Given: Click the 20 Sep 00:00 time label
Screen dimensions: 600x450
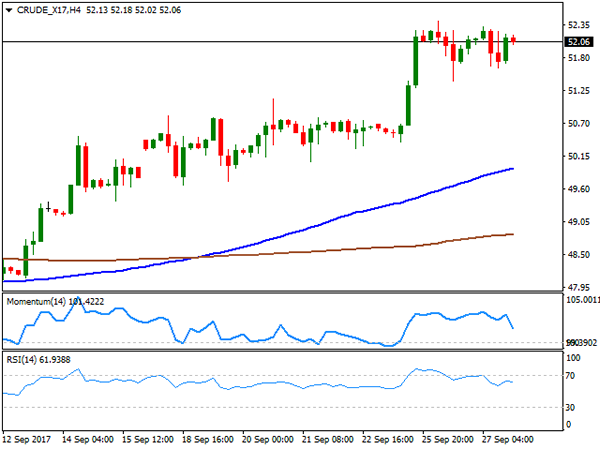Looking at the screenshot, I should coord(268,440).
